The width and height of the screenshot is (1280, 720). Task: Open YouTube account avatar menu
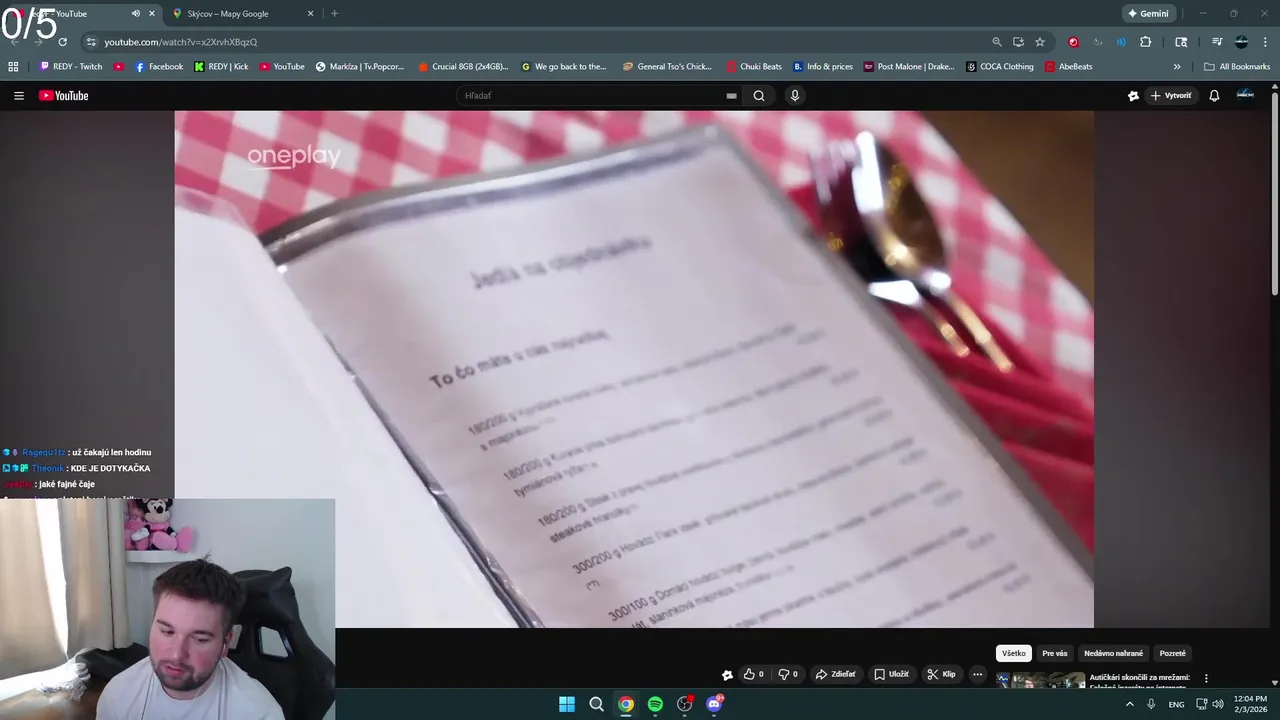point(1245,95)
